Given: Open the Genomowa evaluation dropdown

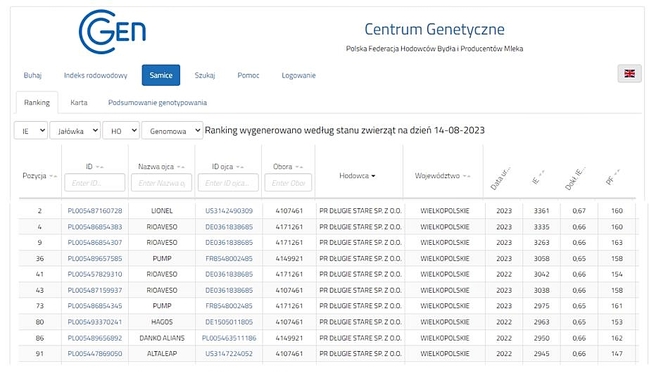Looking at the screenshot, I should 172,130.
